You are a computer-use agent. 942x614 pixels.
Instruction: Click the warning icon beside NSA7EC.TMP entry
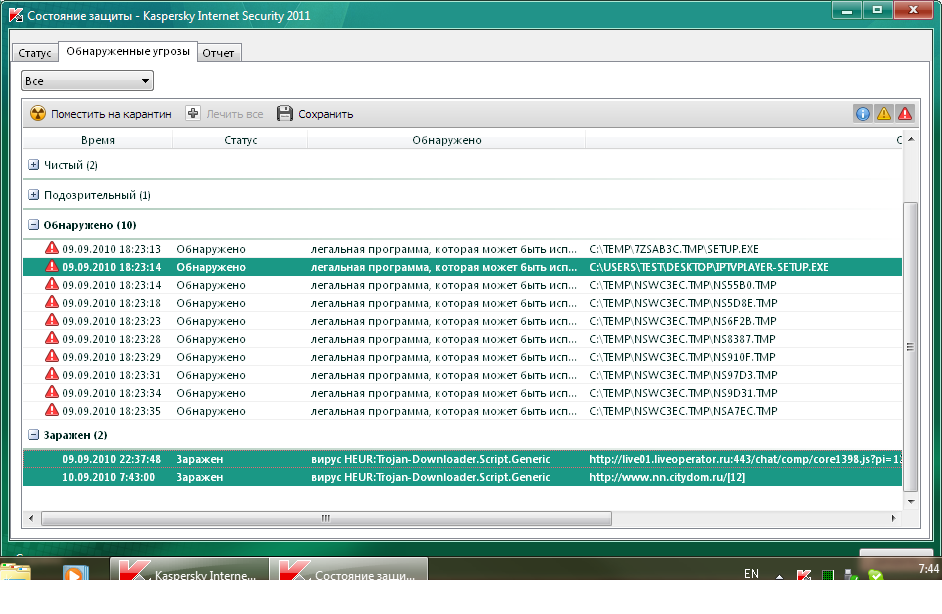click(x=52, y=411)
